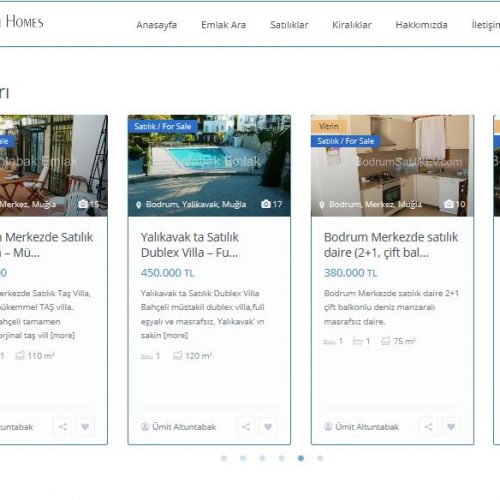This screenshot has width=500, height=500.
Task: Go to Emlak Ara page
Action: 223,25
